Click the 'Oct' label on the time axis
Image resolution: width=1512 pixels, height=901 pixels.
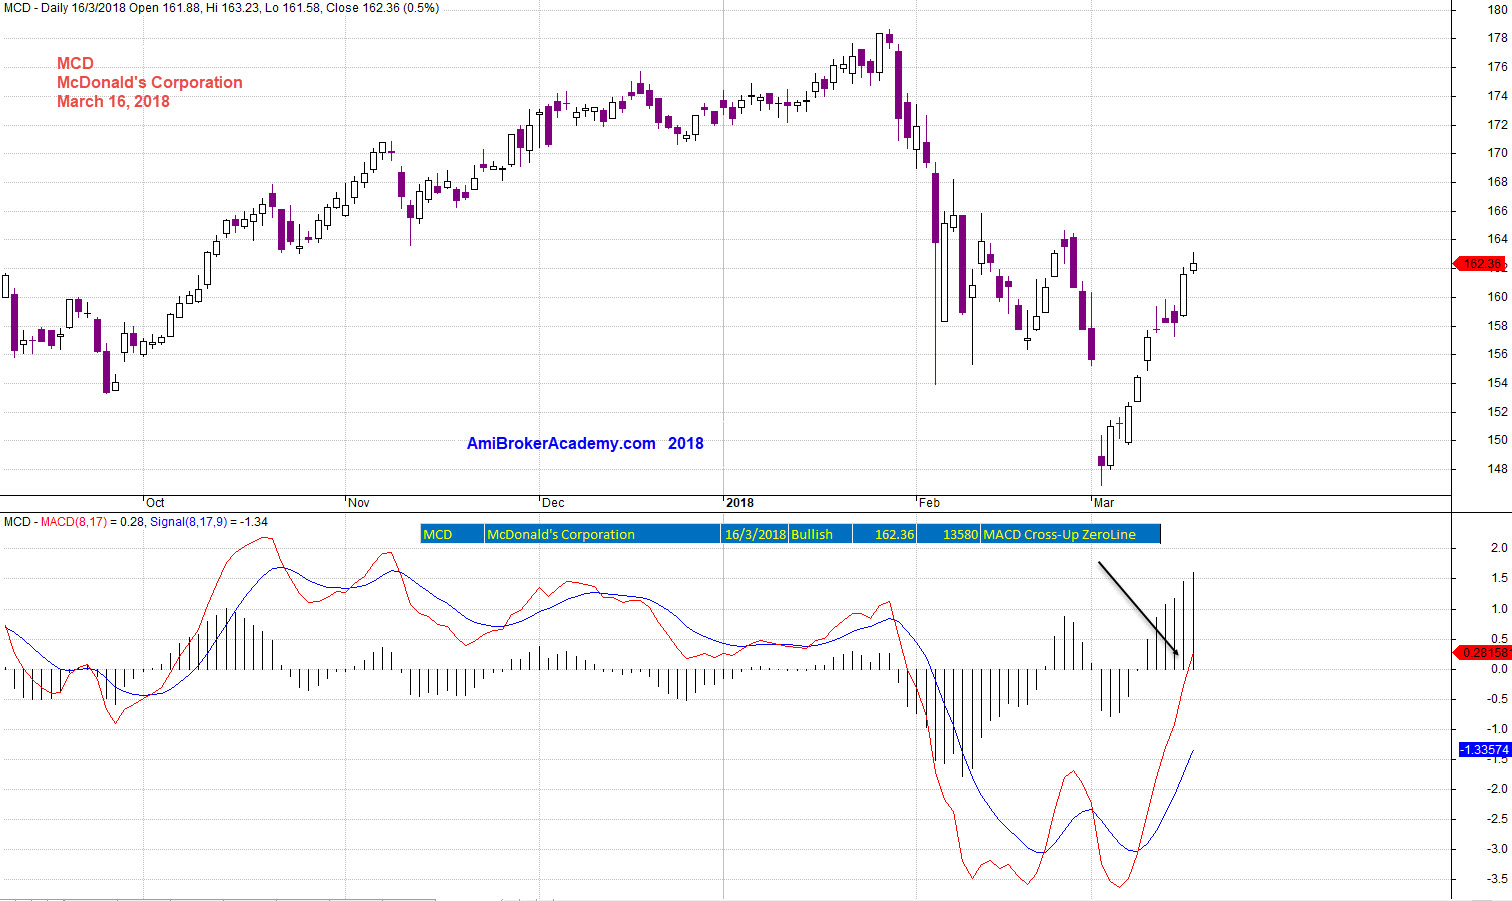[155, 503]
